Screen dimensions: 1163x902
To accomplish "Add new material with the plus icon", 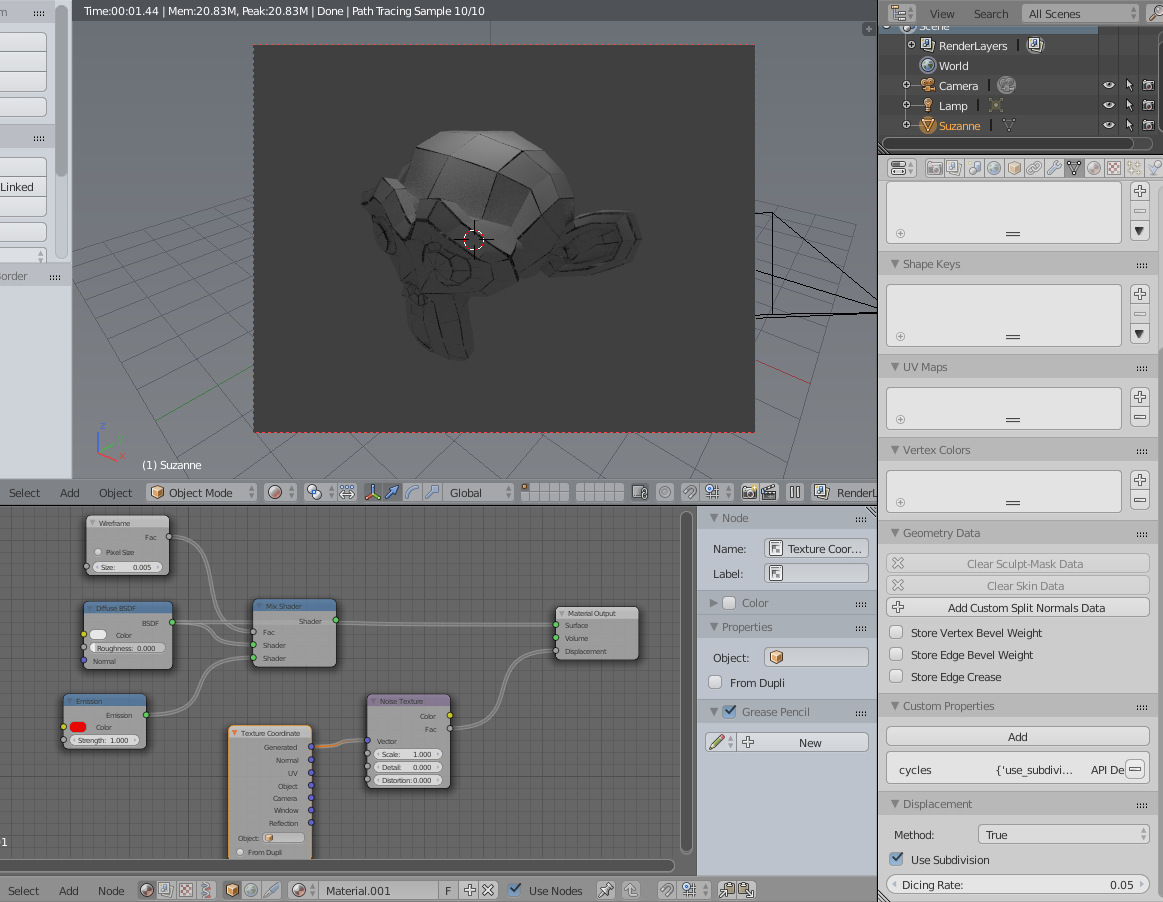I will [x=470, y=890].
